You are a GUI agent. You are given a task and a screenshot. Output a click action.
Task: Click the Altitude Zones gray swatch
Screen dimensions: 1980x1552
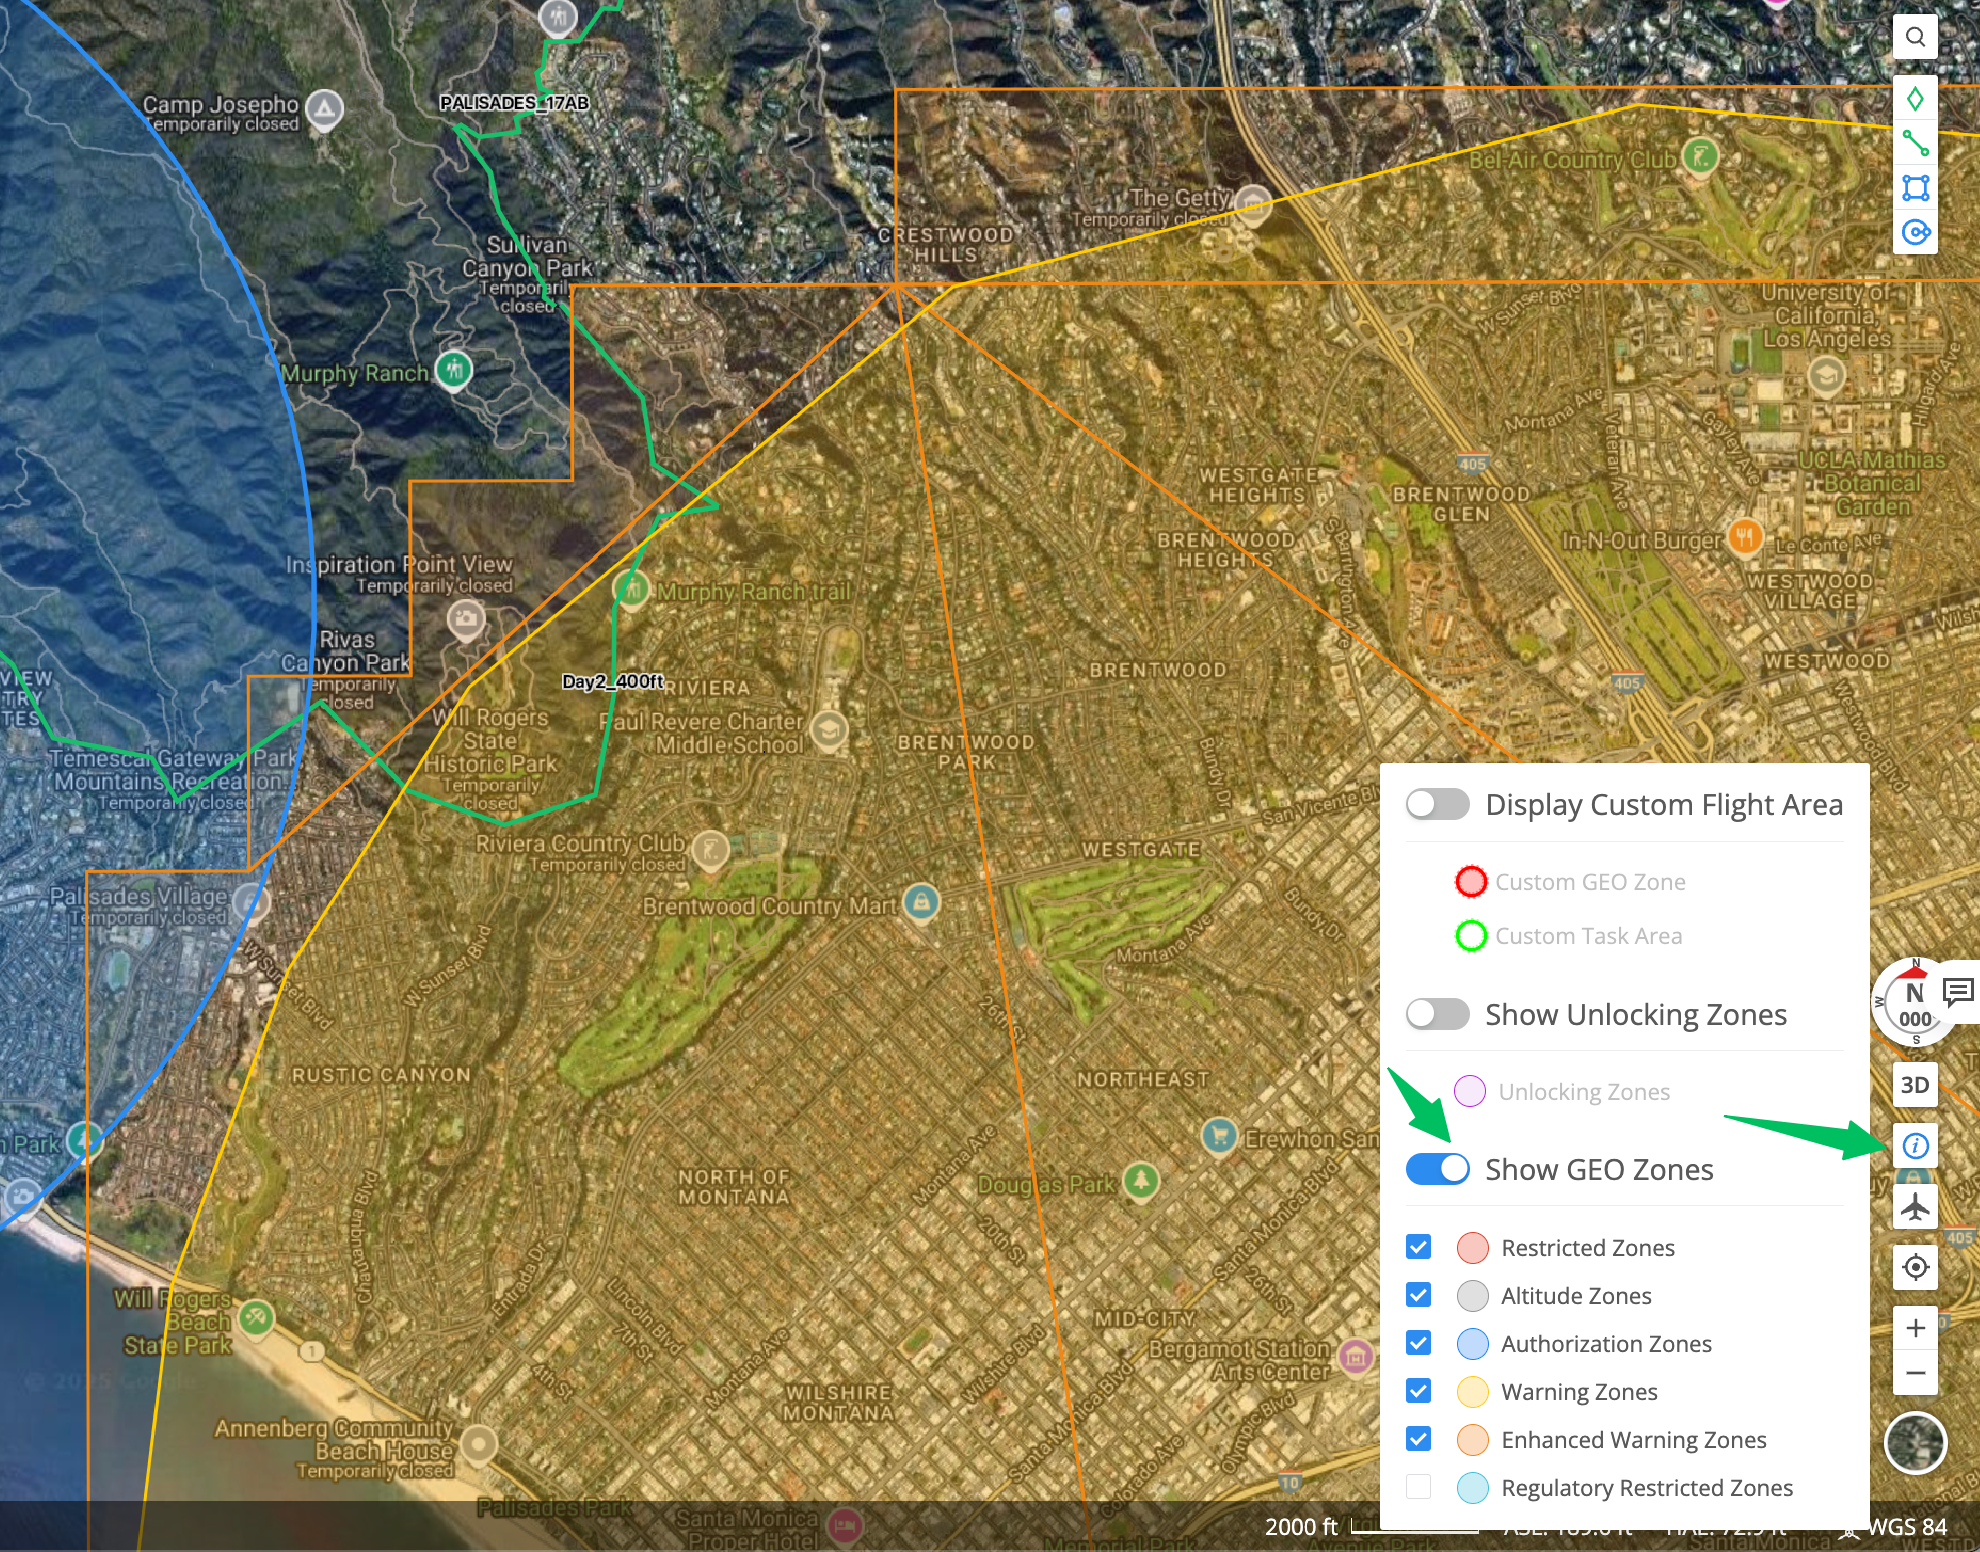click(1473, 1296)
